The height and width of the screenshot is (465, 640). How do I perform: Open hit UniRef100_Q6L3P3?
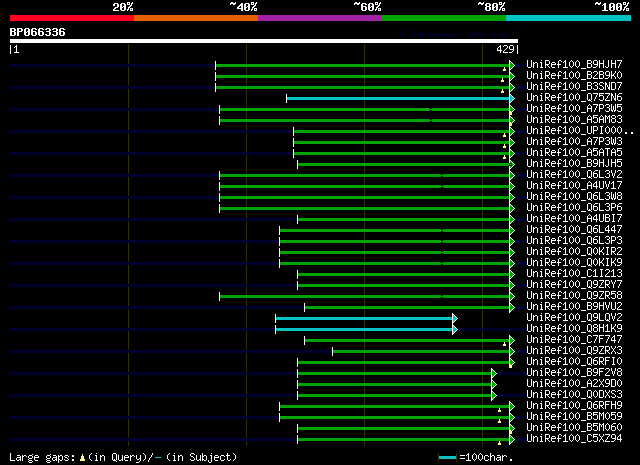[574, 241]
